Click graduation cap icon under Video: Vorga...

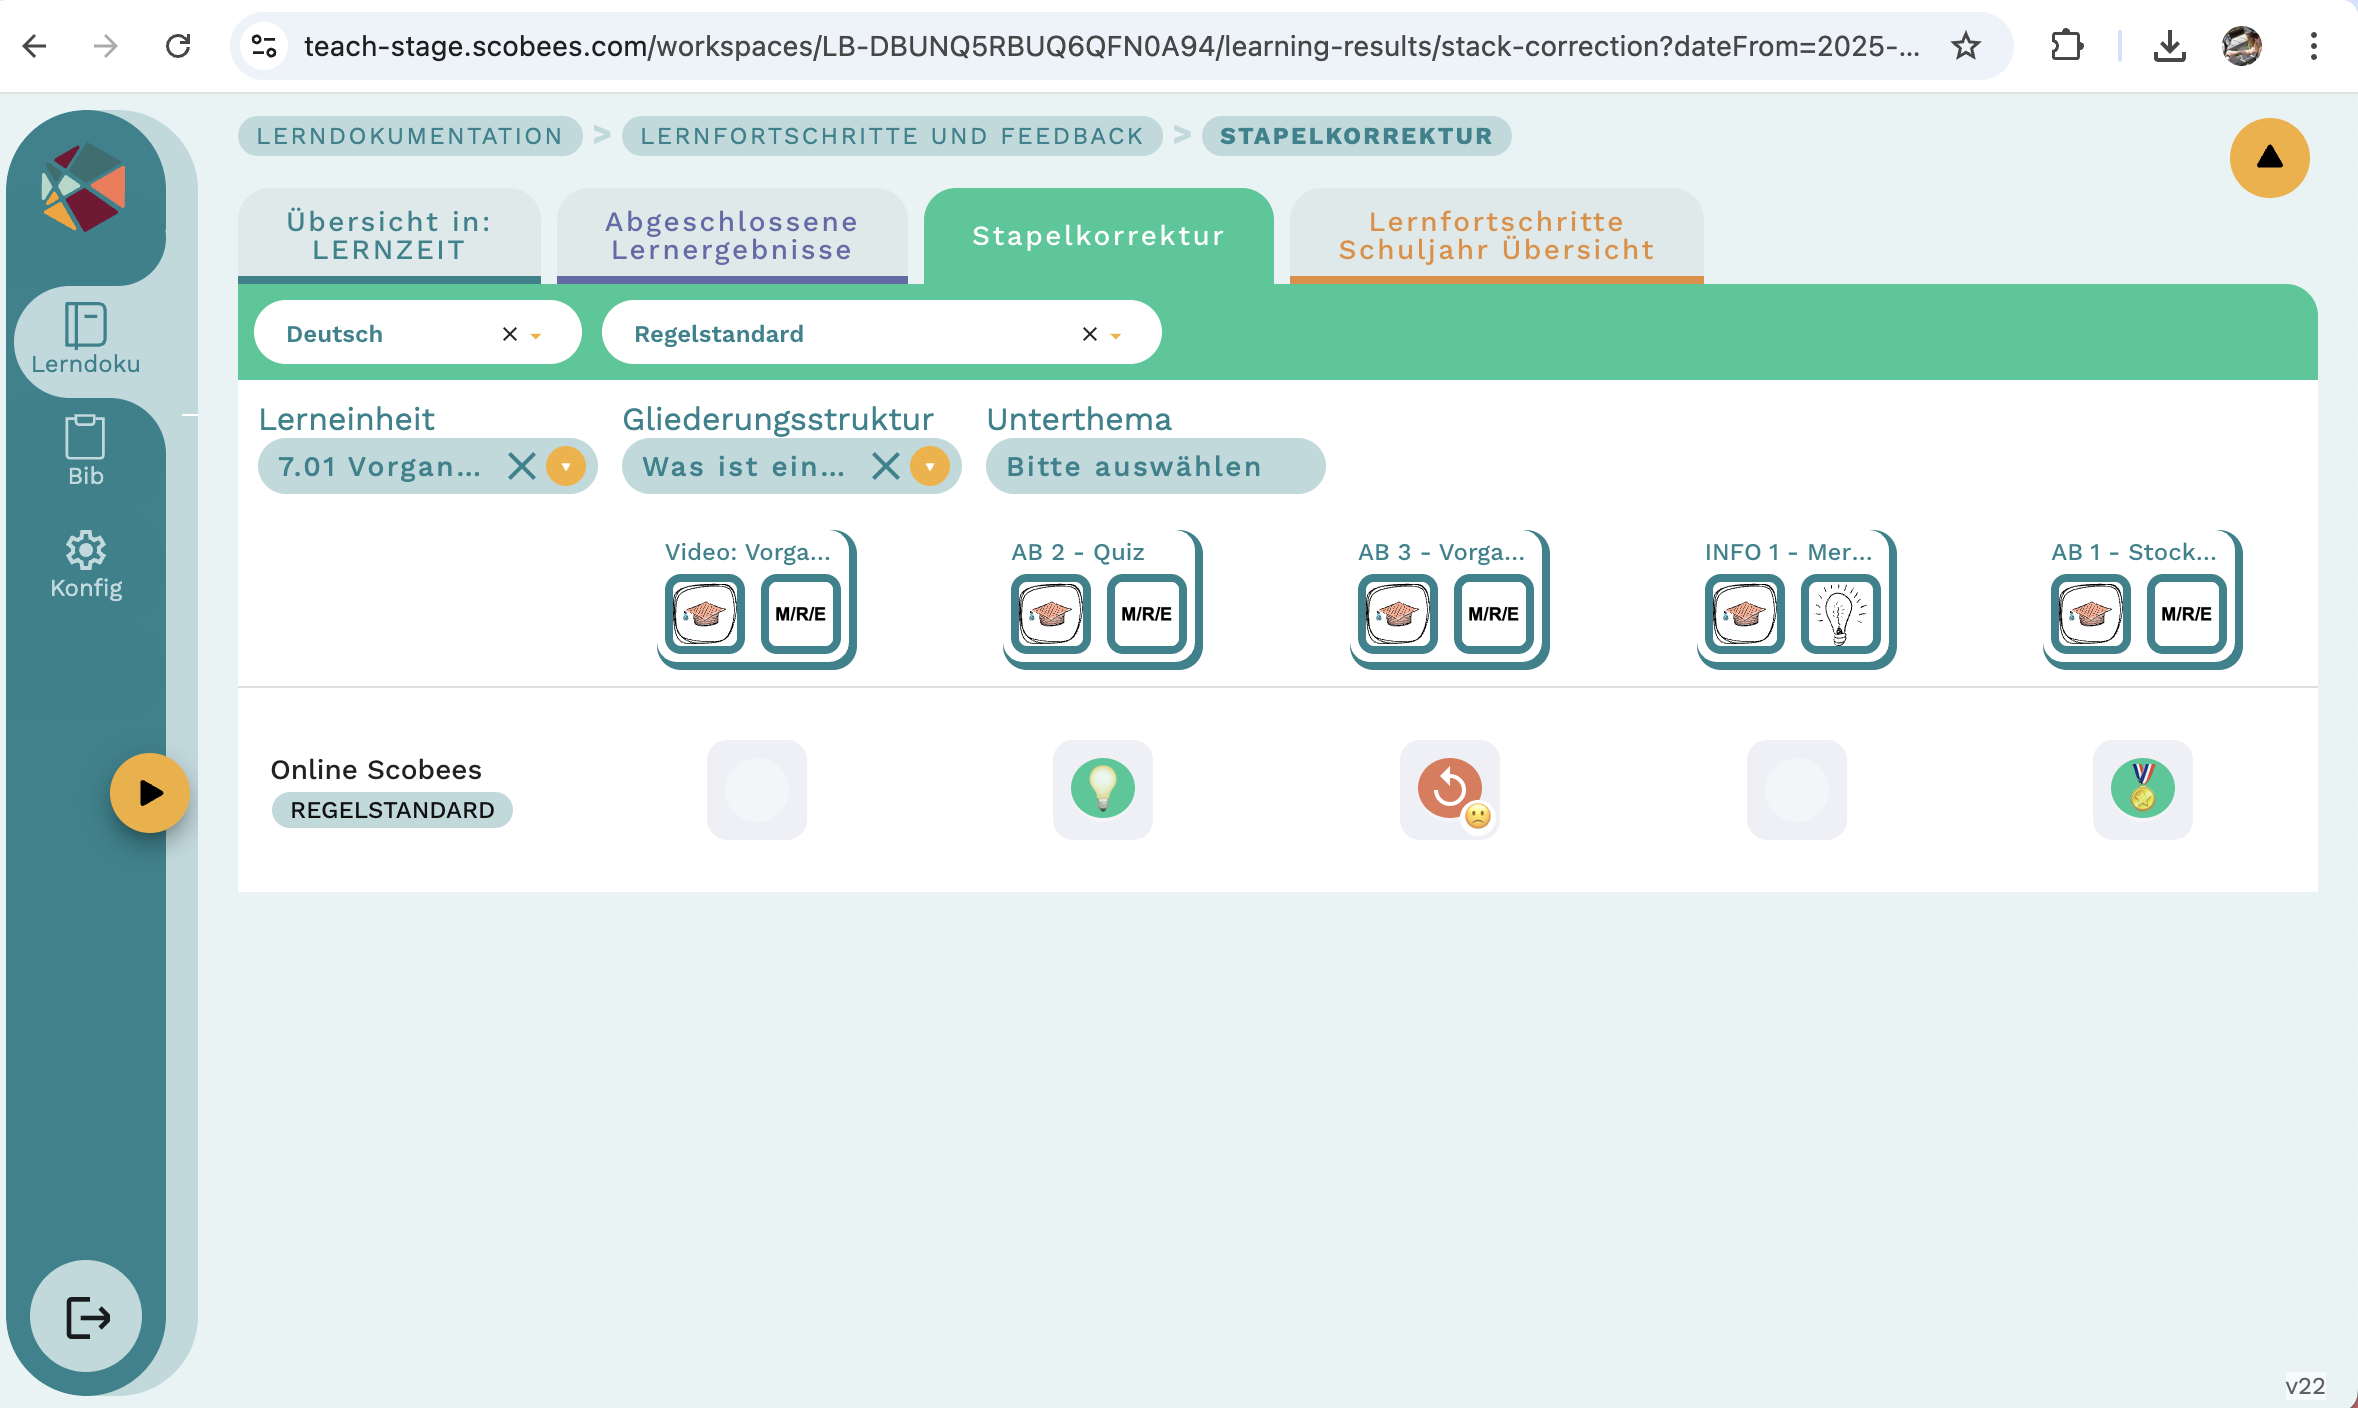(x=705, y=614)
